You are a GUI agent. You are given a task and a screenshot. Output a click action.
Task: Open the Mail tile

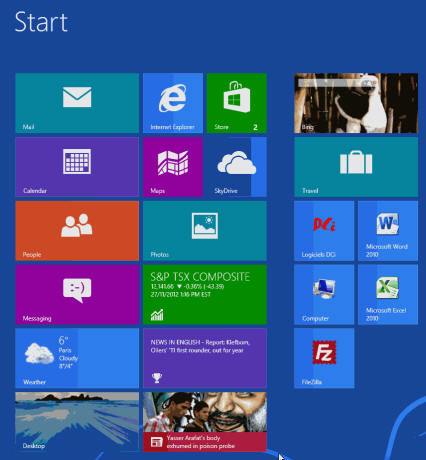click(77, 103)
